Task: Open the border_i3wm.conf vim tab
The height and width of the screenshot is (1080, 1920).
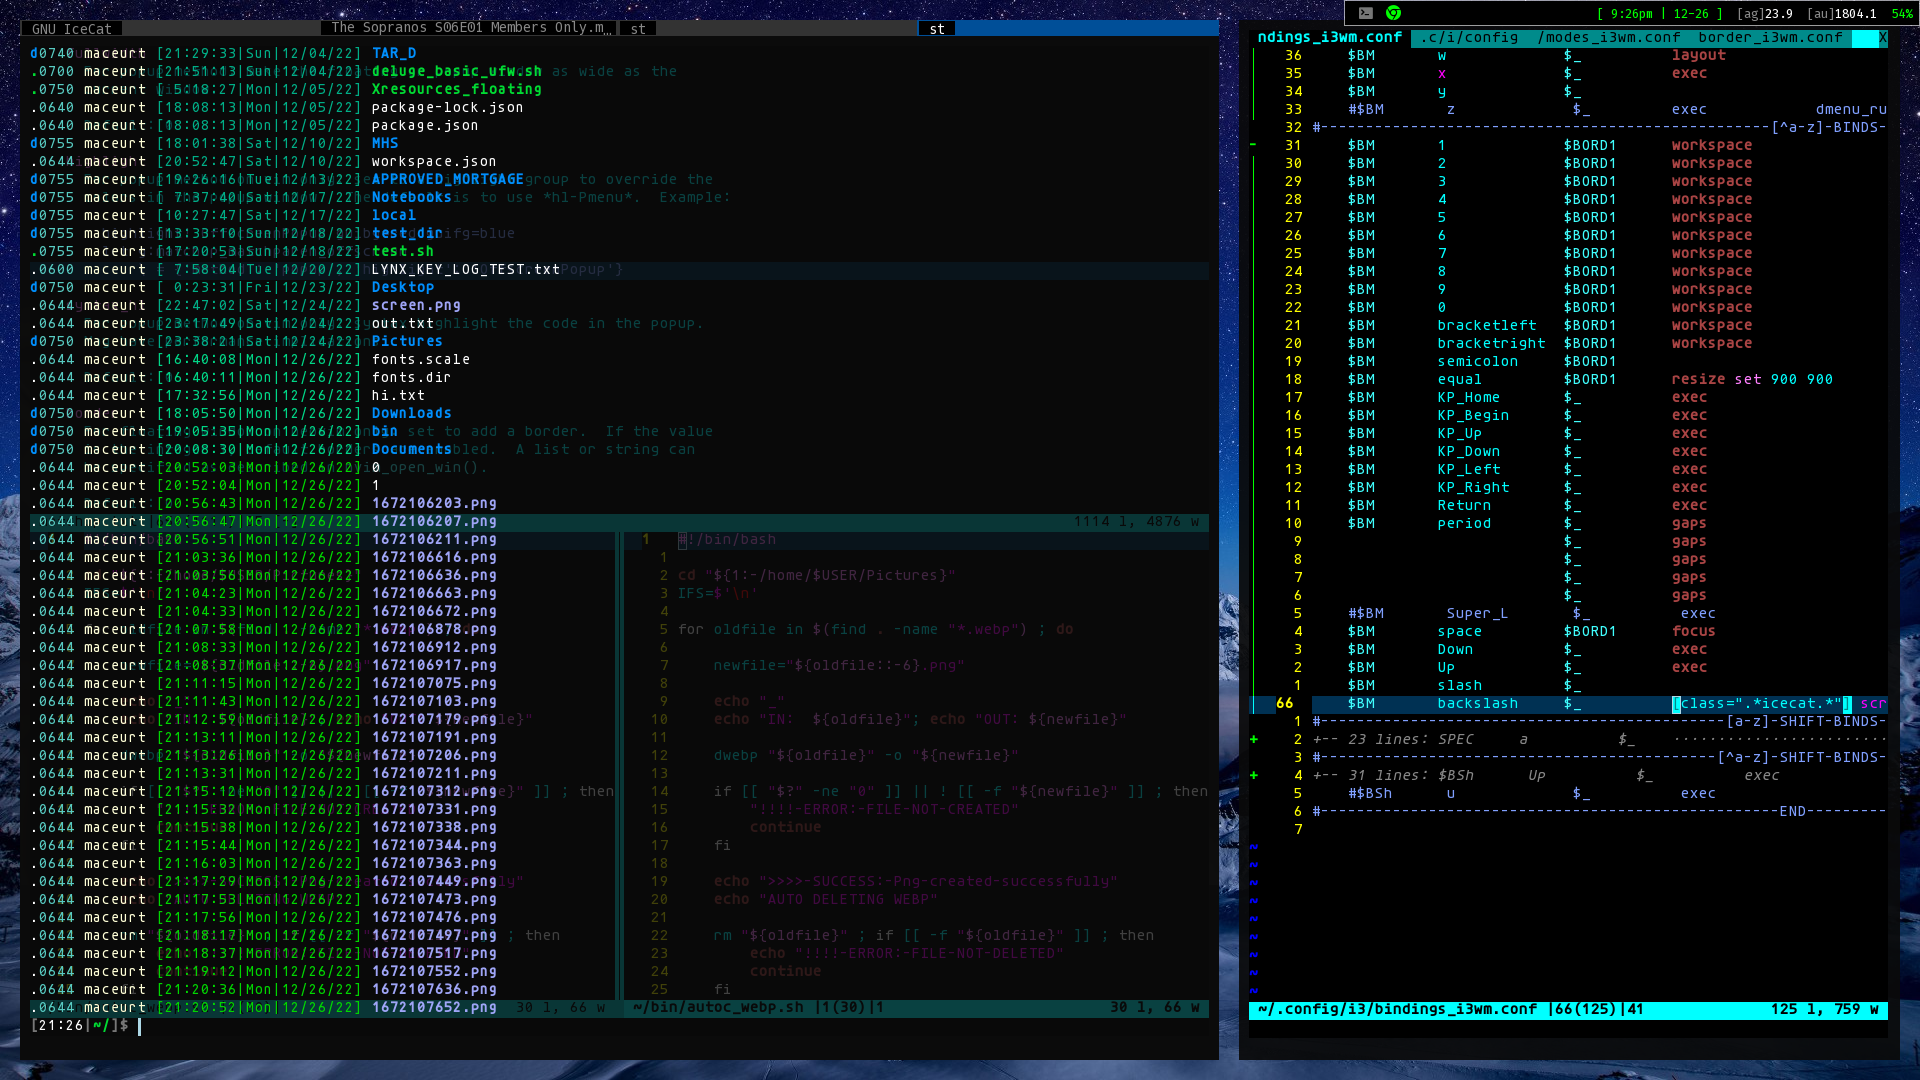Action: tap(1770, 37)
